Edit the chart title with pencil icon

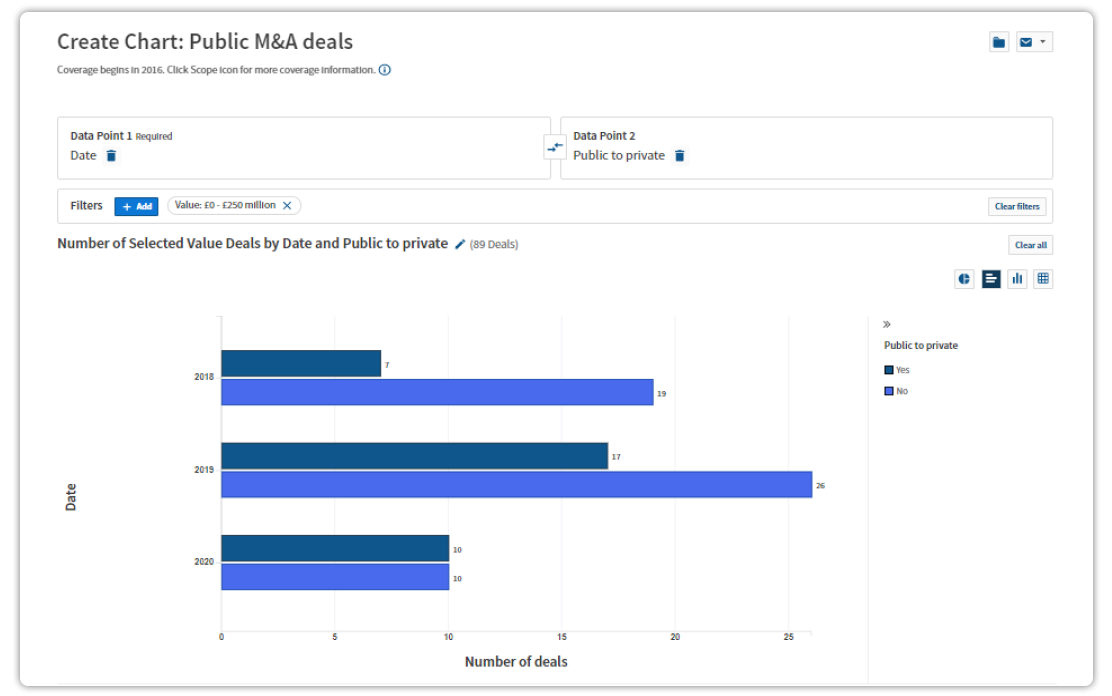tap(460, 244)
